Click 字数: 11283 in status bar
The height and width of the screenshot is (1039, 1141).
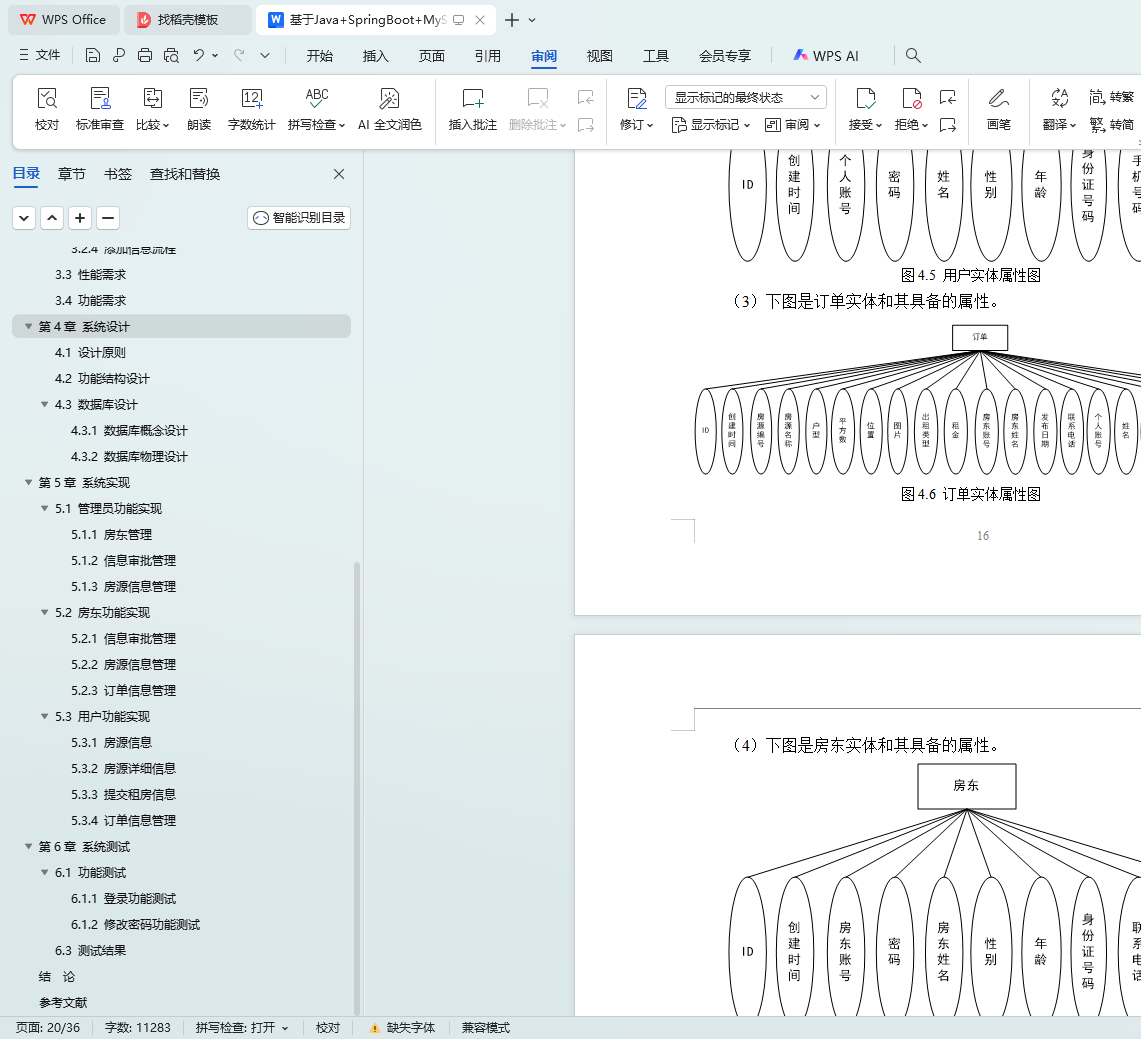click(x=138, y=1027)
